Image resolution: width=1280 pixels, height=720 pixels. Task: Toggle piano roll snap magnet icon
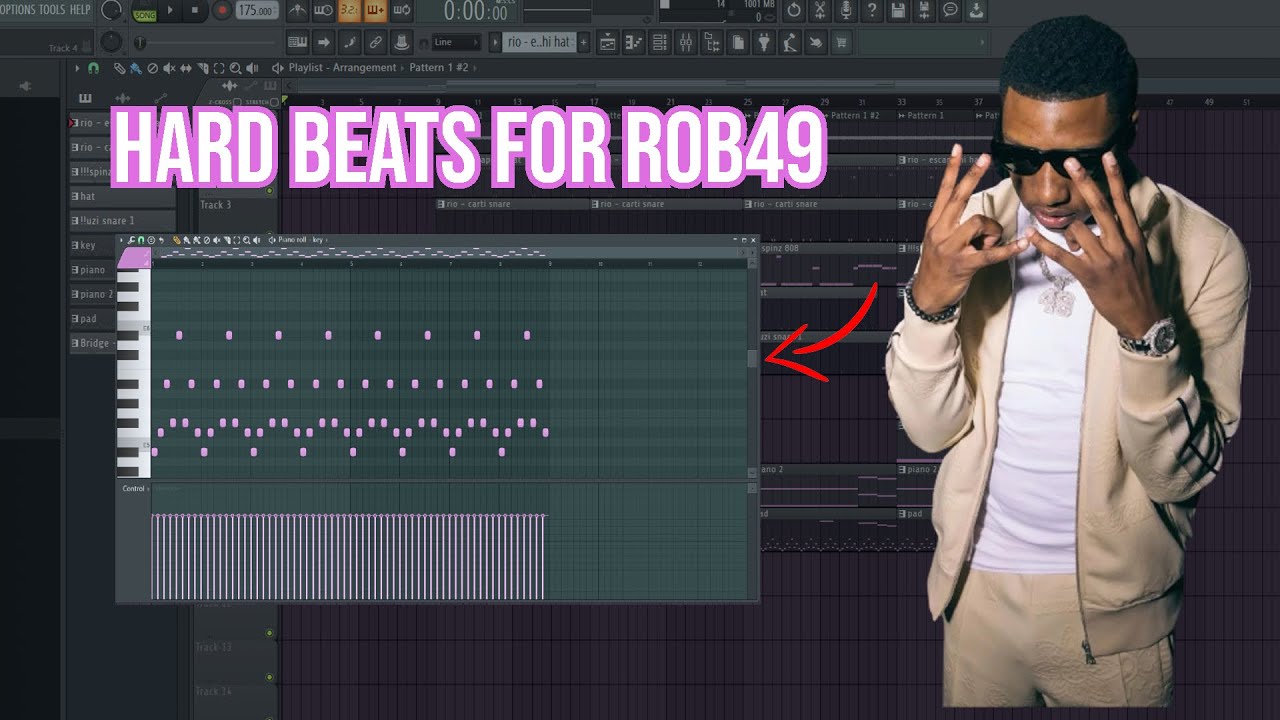tap(140, 240)
